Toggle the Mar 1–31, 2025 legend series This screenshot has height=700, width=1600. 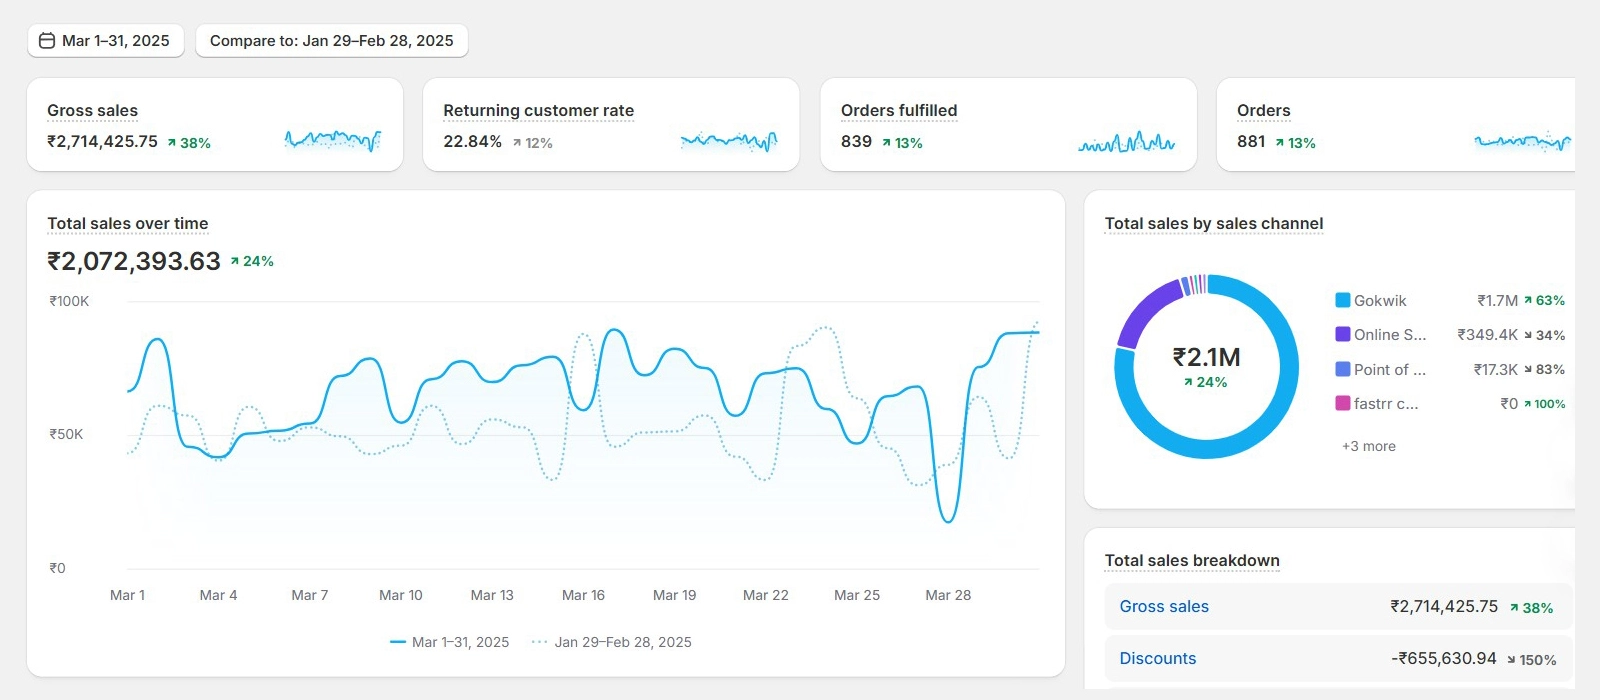click(x=449, y=642)
